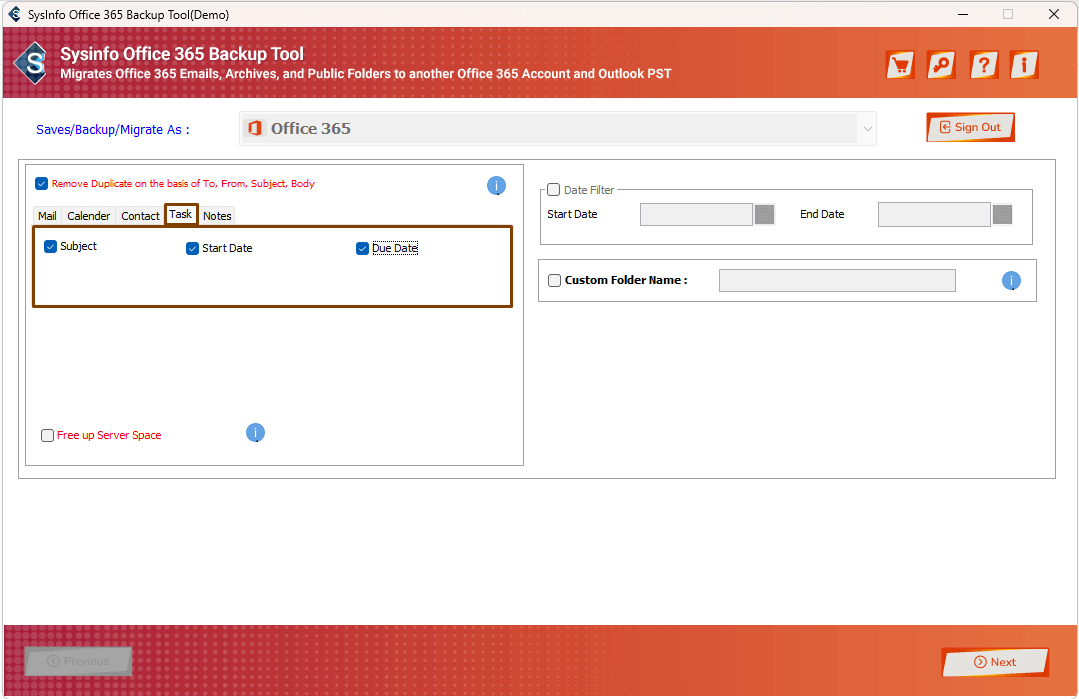Screen dimensions: 1079x699
Task: Click the app icon in title bar
Action: point(14,14)
